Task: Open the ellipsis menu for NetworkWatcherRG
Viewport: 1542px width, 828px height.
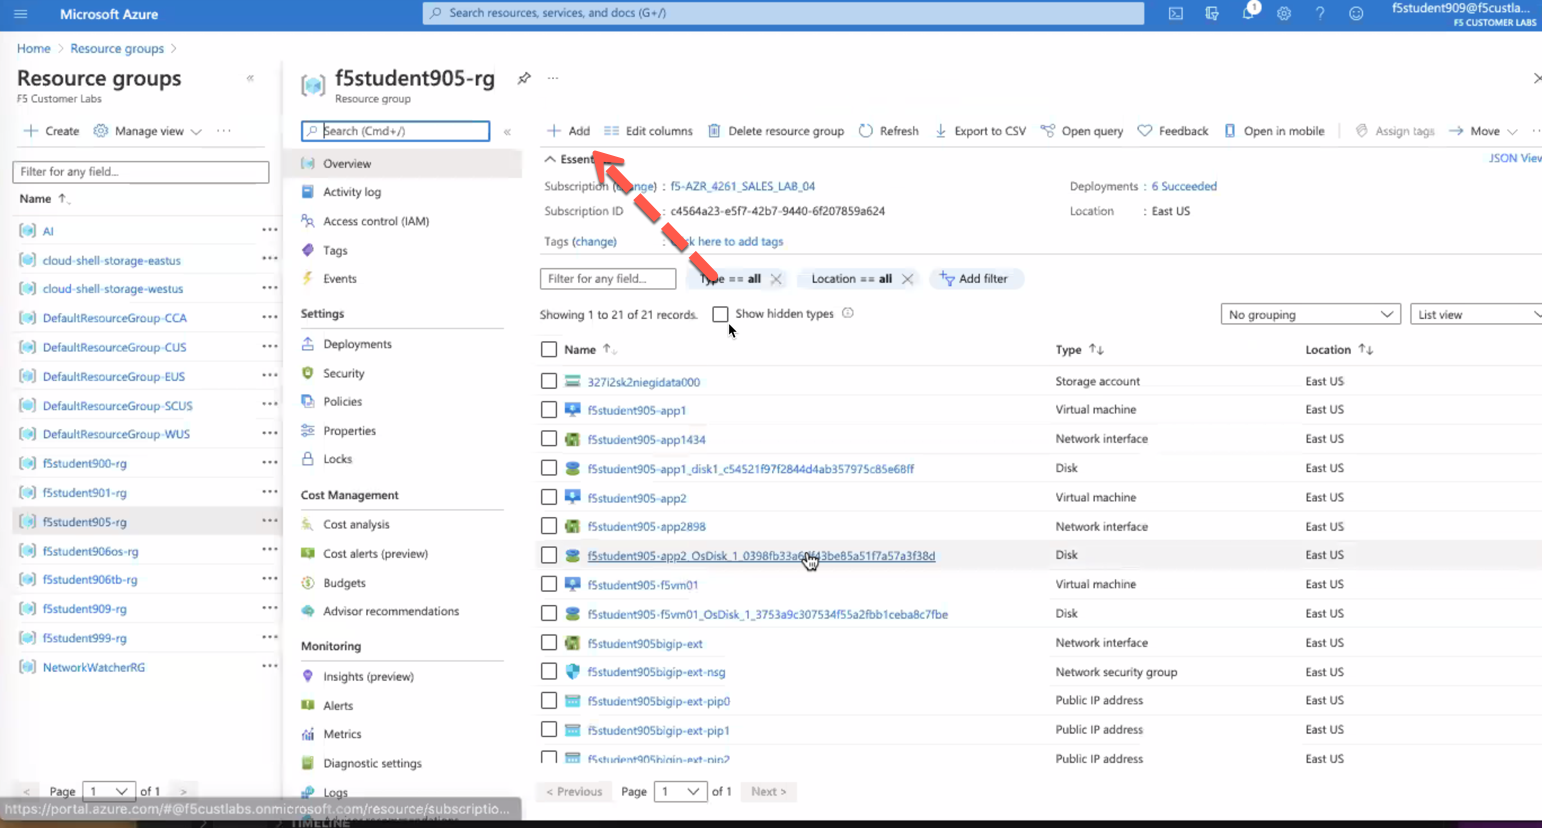Action: point(270,667)
